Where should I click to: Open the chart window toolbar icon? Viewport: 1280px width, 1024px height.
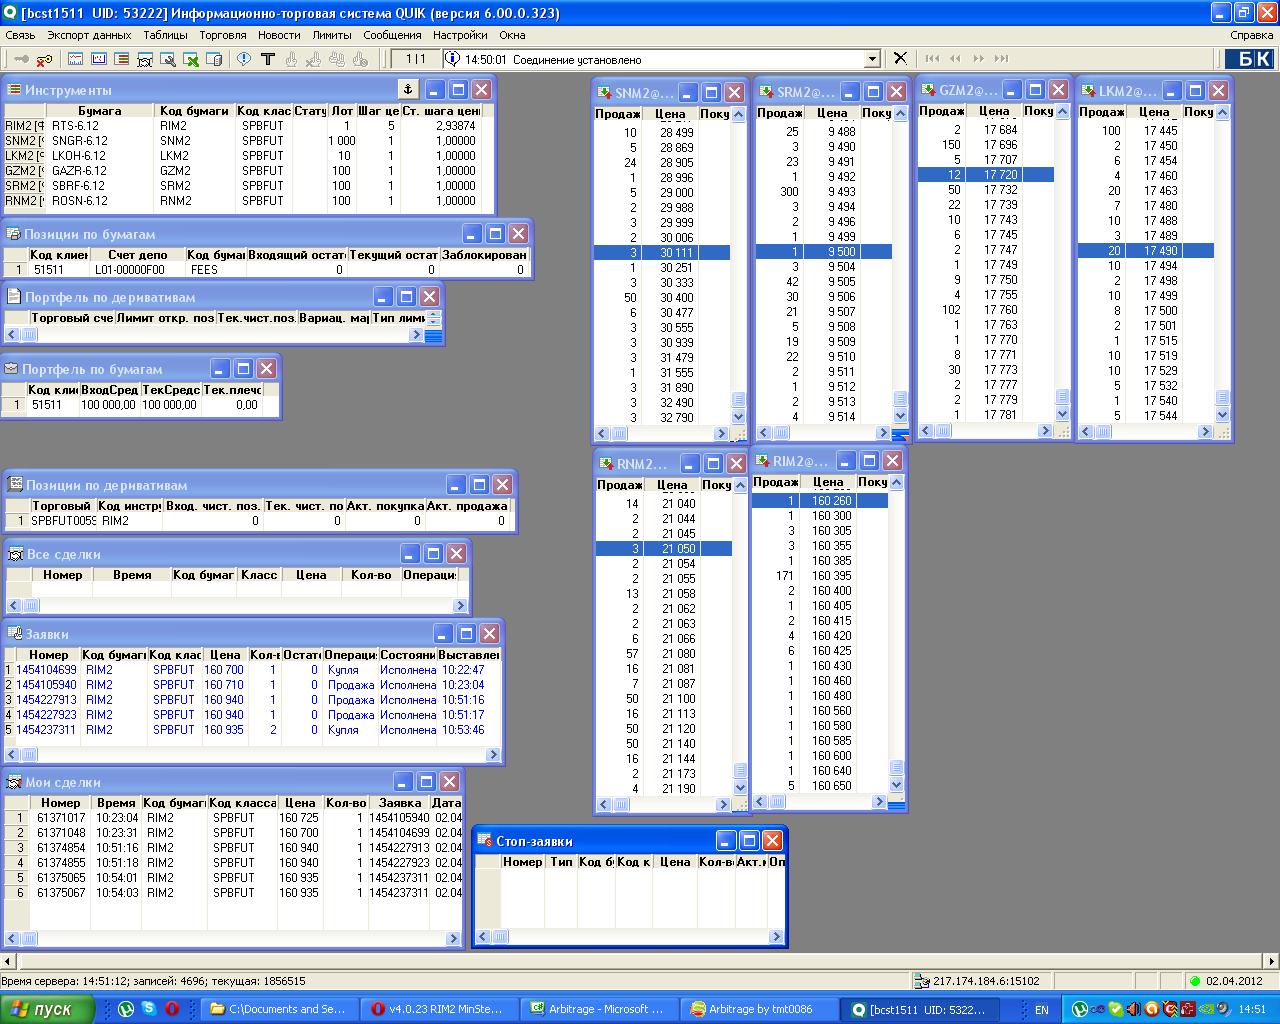[x=76, y=59]
